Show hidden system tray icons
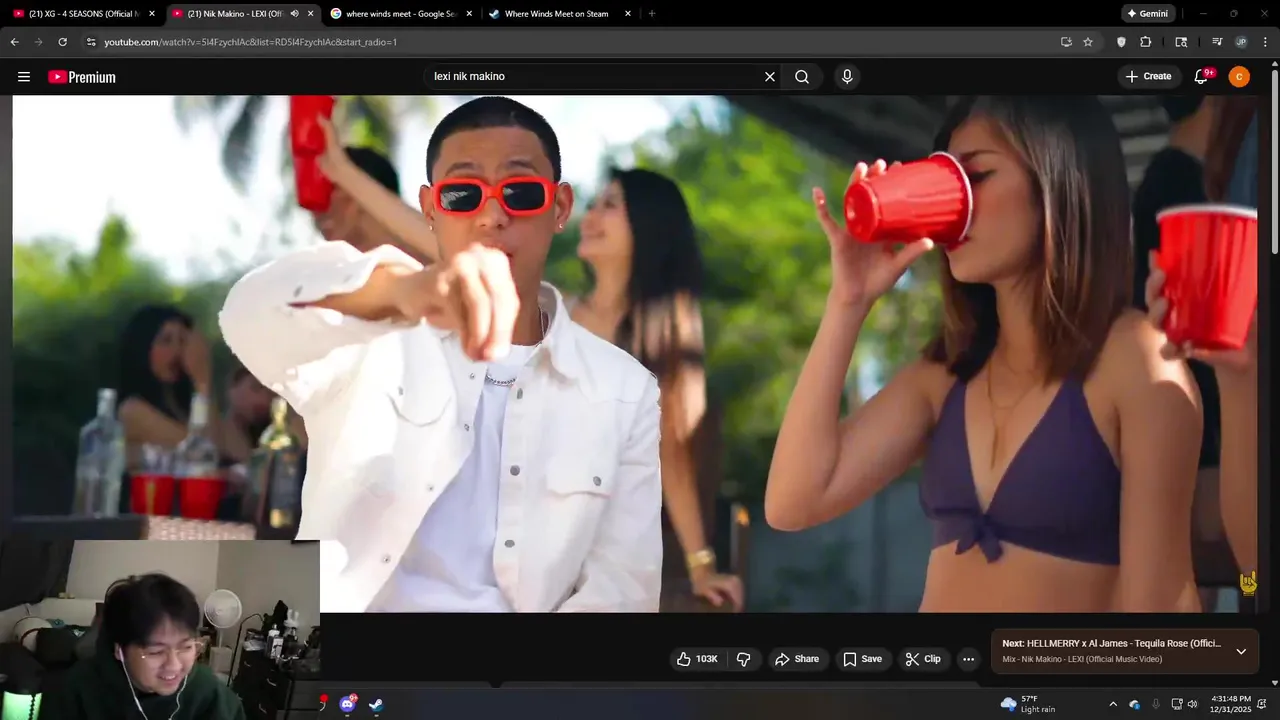 [x=1113, y=704]
